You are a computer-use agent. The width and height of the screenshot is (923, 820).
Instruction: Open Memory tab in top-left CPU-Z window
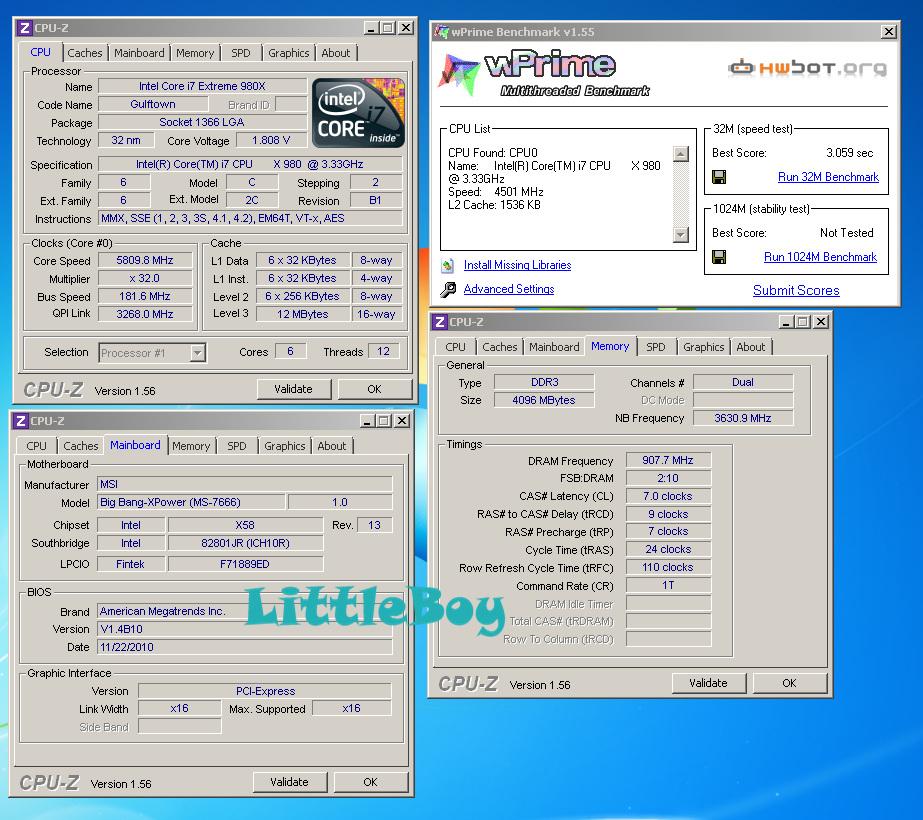tap(195, 53)
